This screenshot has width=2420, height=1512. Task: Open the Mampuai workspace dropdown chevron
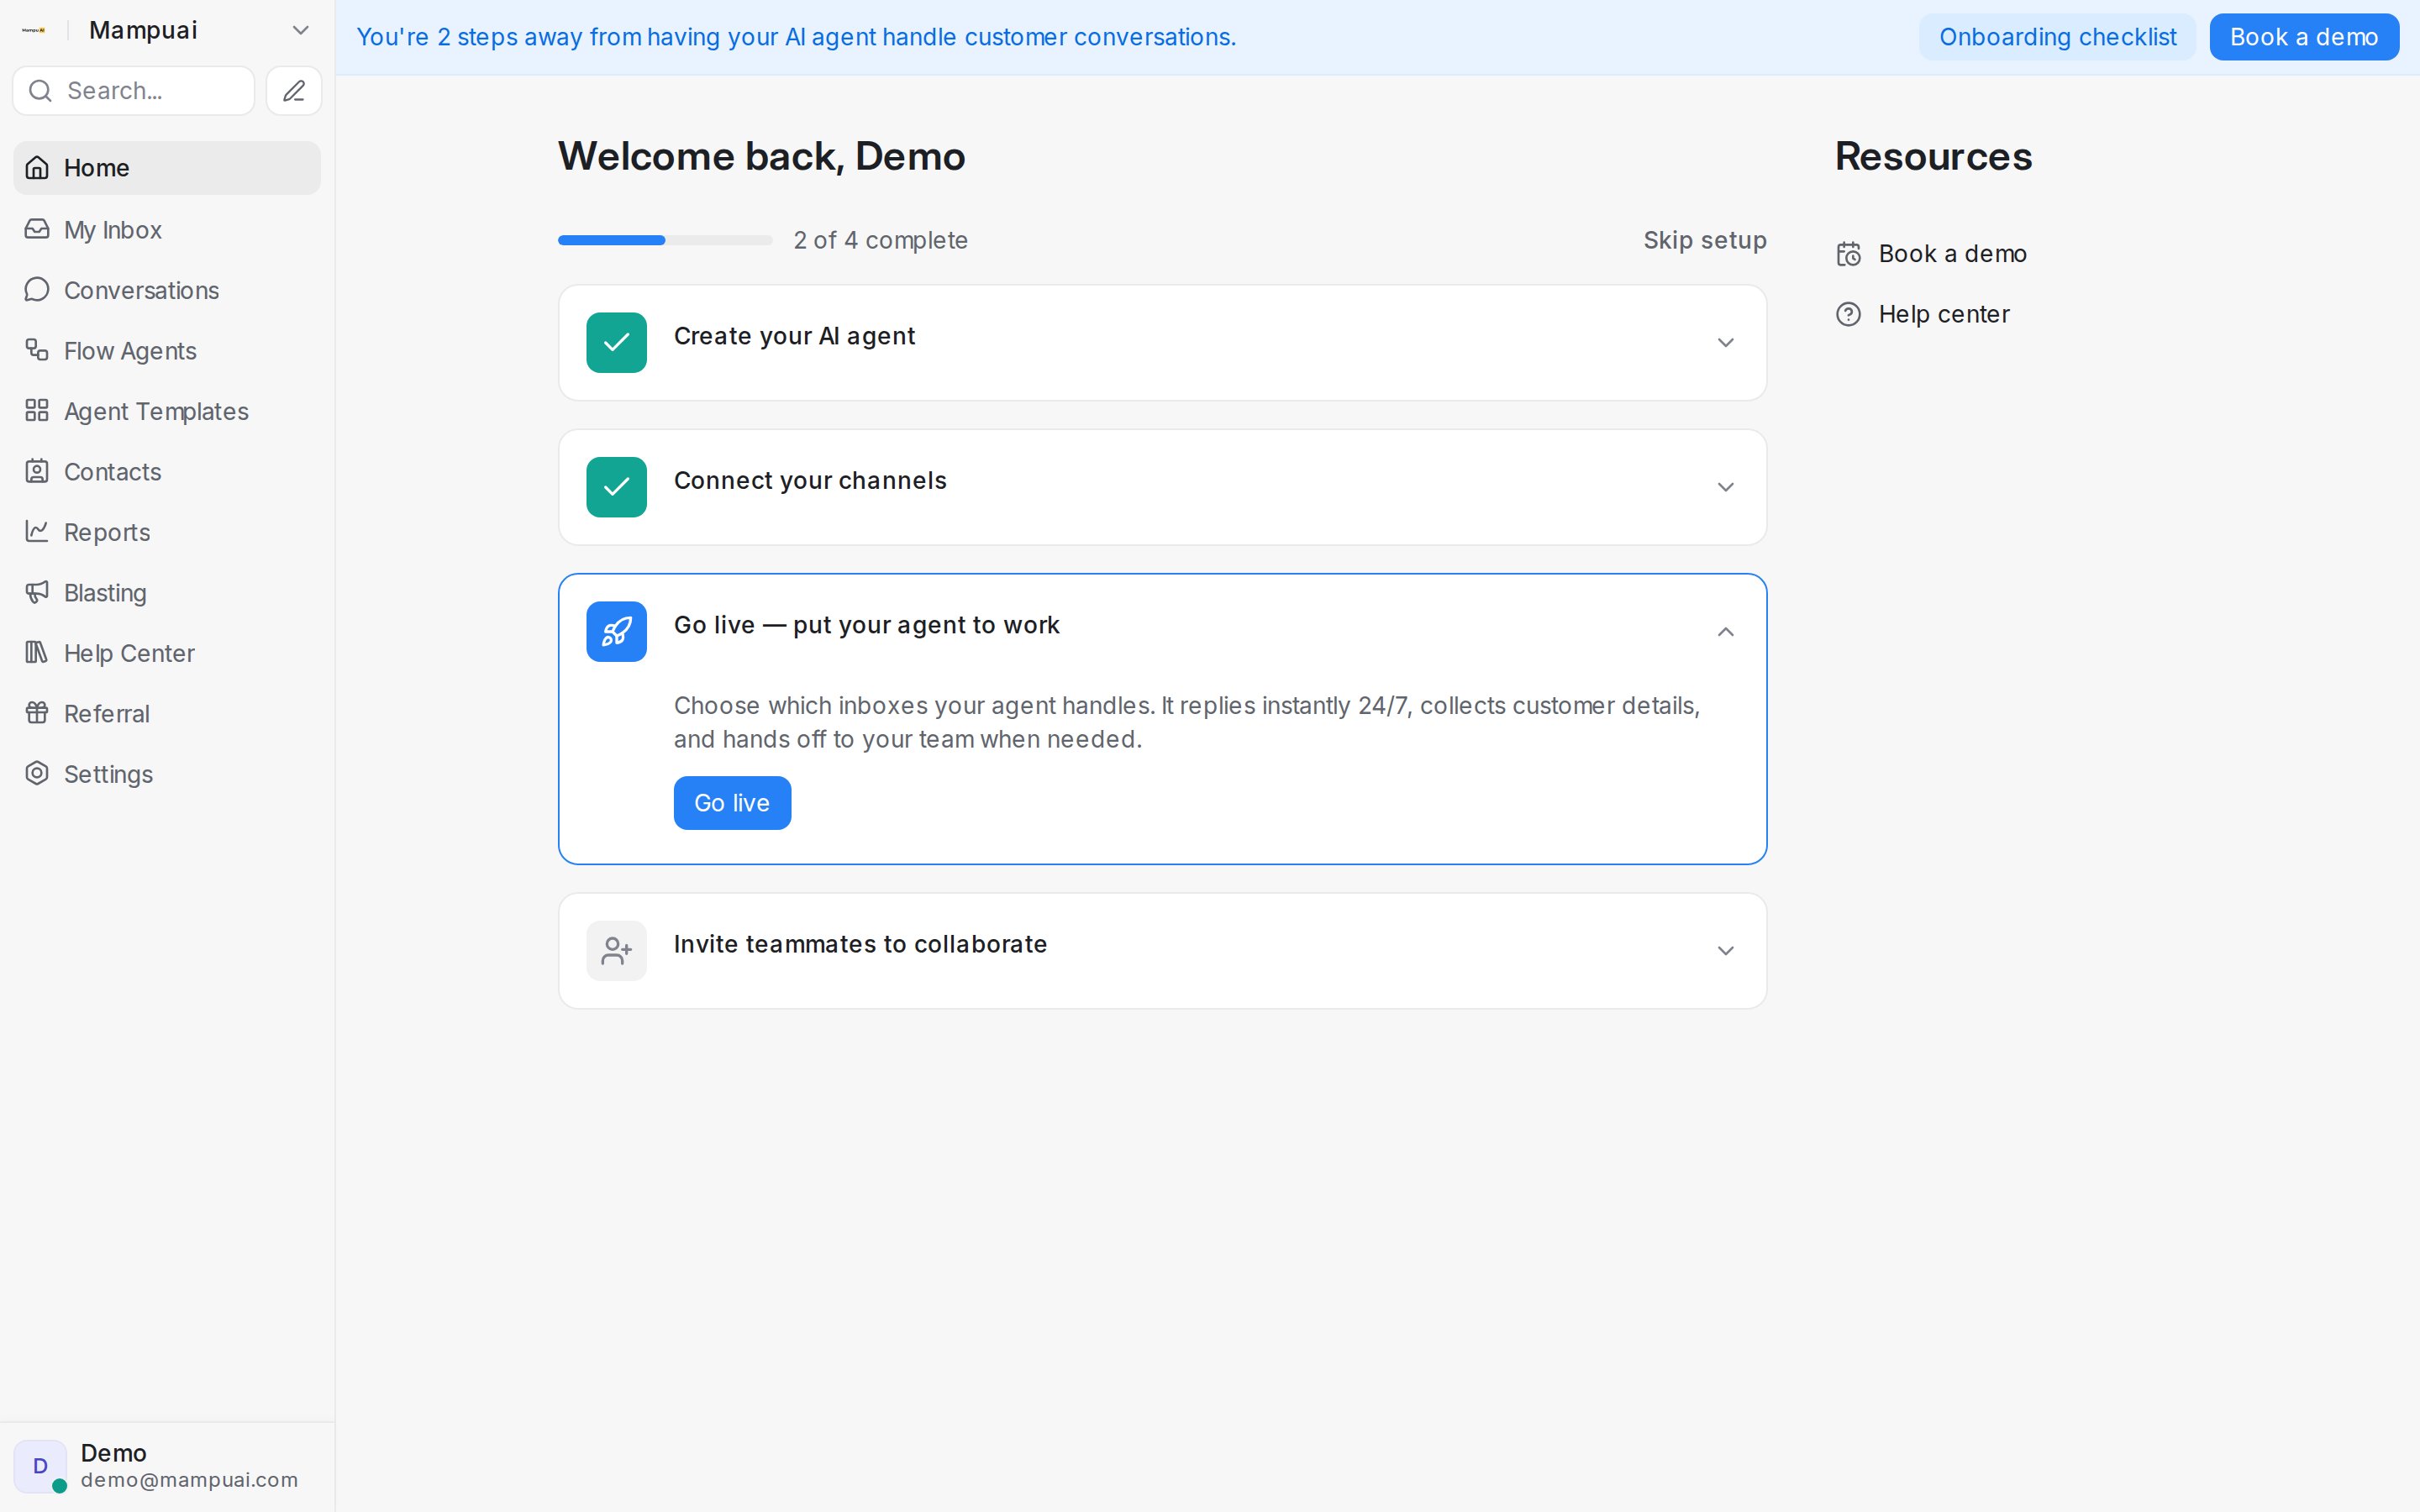(300, 30)
